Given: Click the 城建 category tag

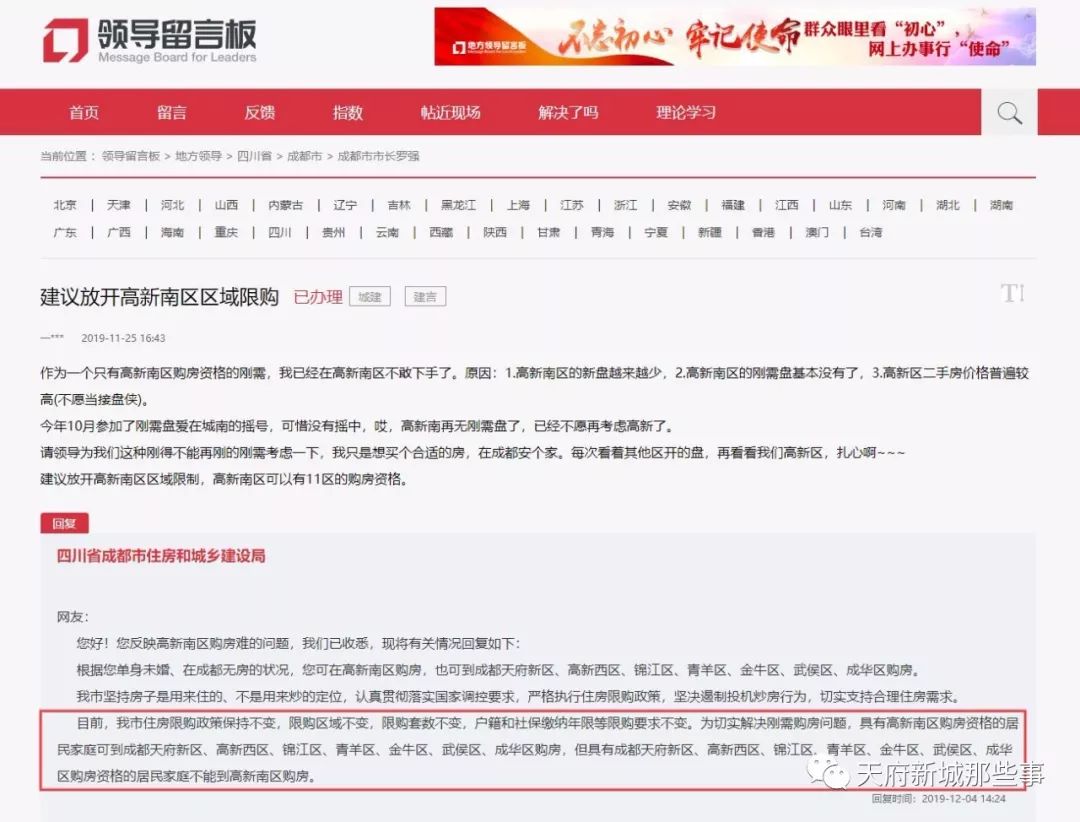Looking at the screenshot, I should pos(369,297).
